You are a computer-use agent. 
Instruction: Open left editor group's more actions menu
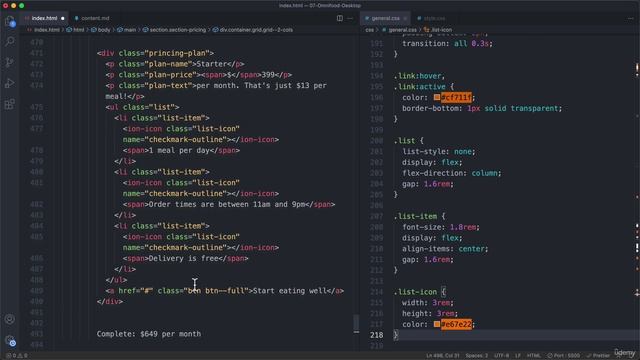350,18
